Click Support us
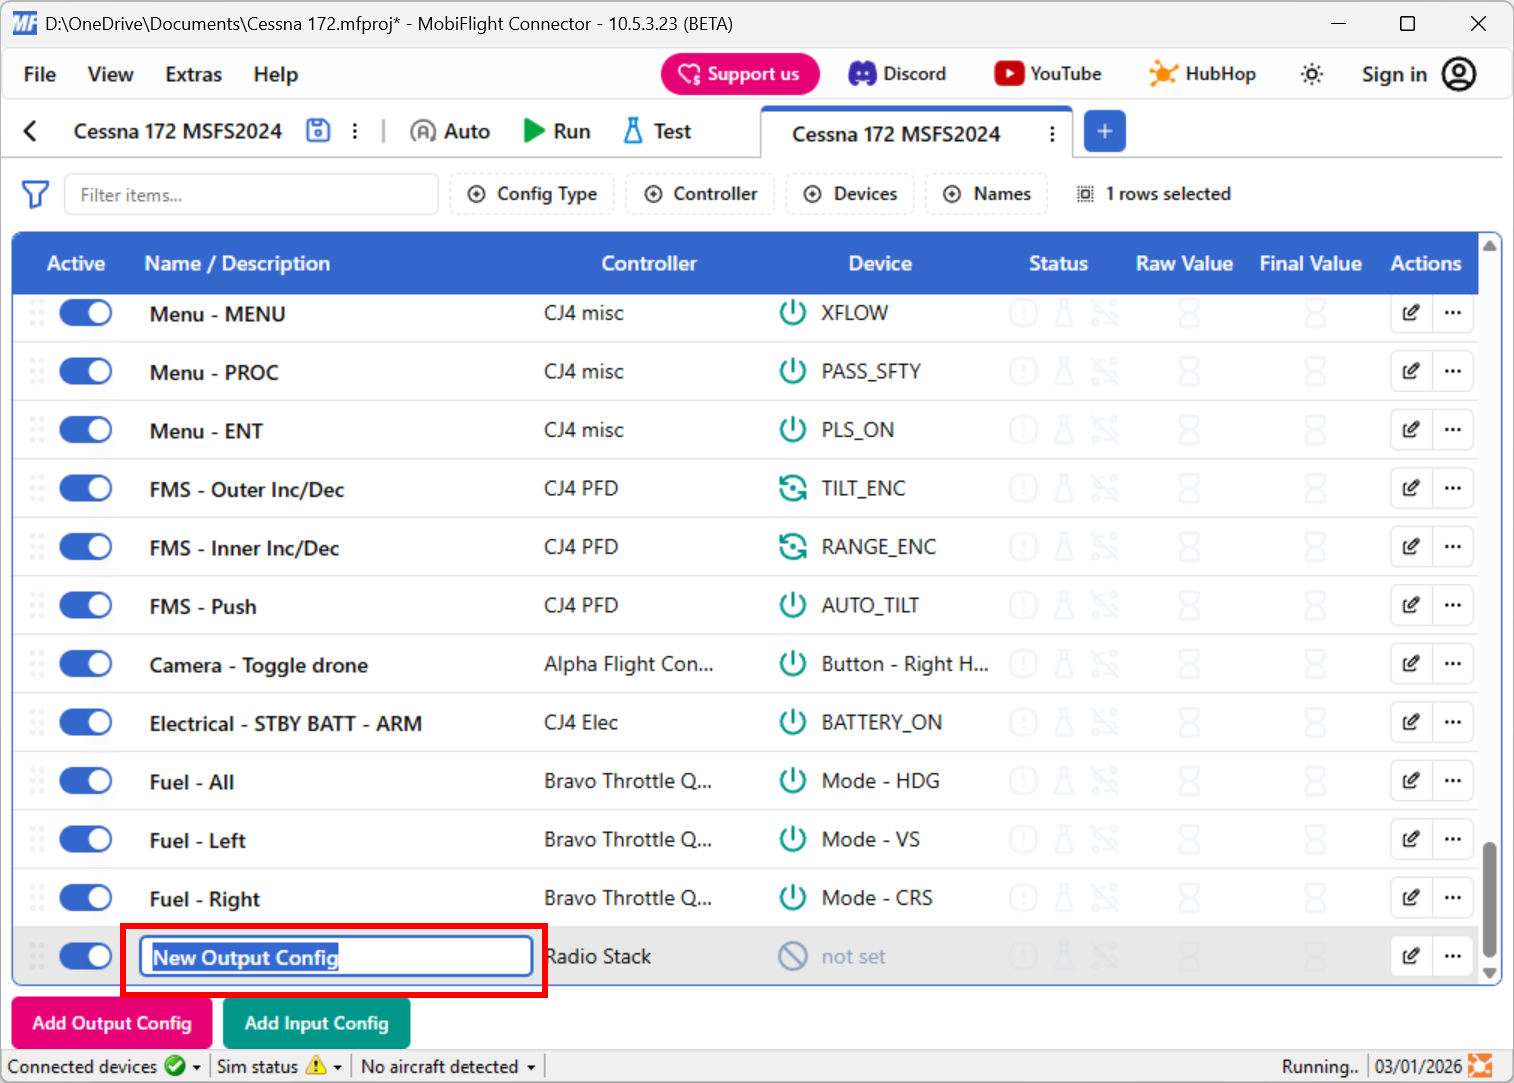 (x=740, y=73)
